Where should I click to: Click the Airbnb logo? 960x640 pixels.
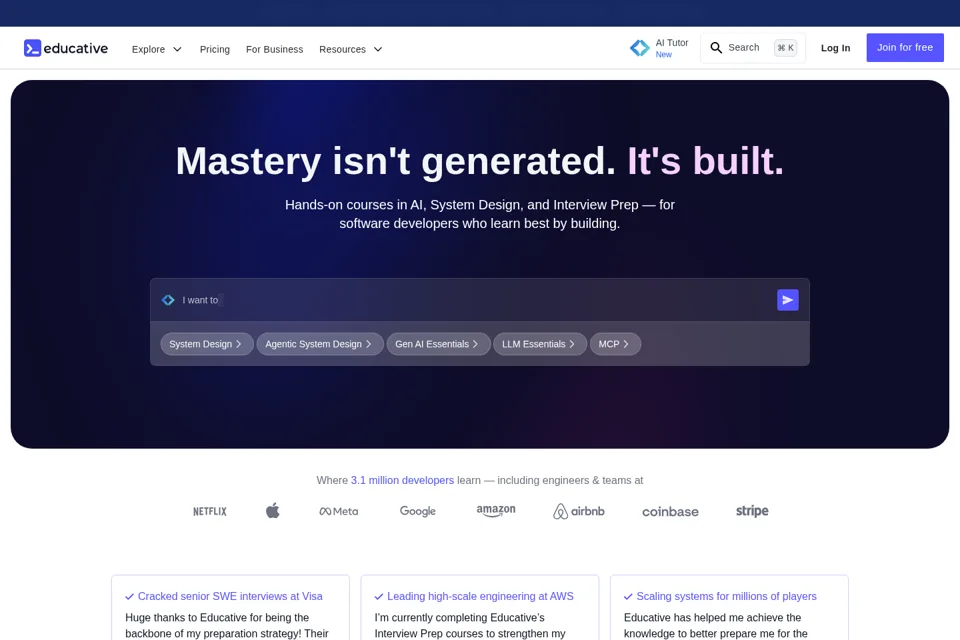tap(579, 511)
